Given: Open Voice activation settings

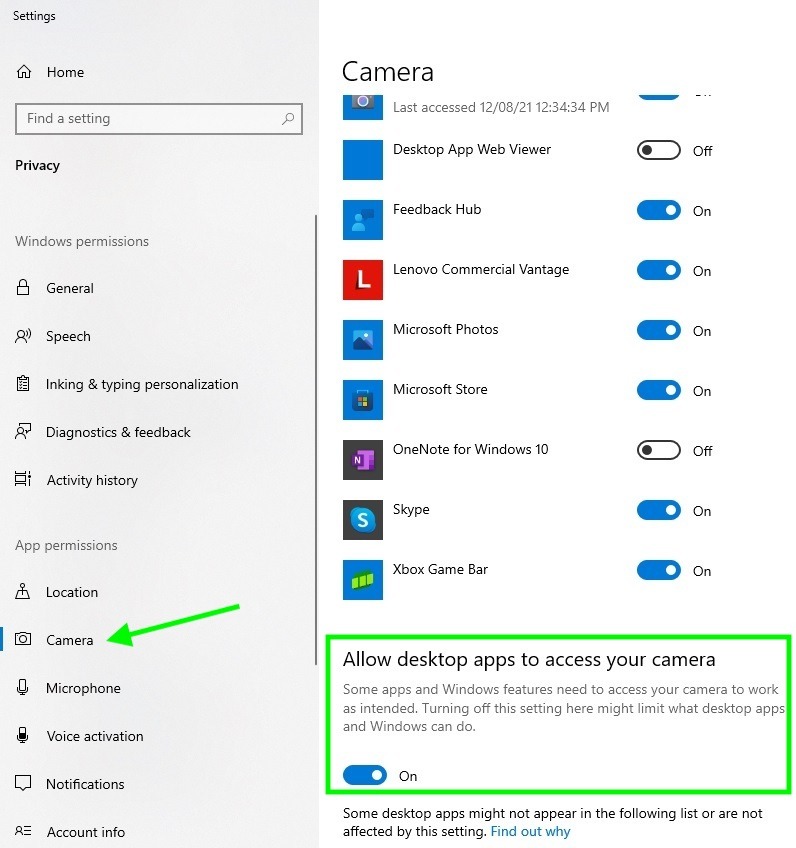Looking at the screenshot, I should click(x=95, y=736).
